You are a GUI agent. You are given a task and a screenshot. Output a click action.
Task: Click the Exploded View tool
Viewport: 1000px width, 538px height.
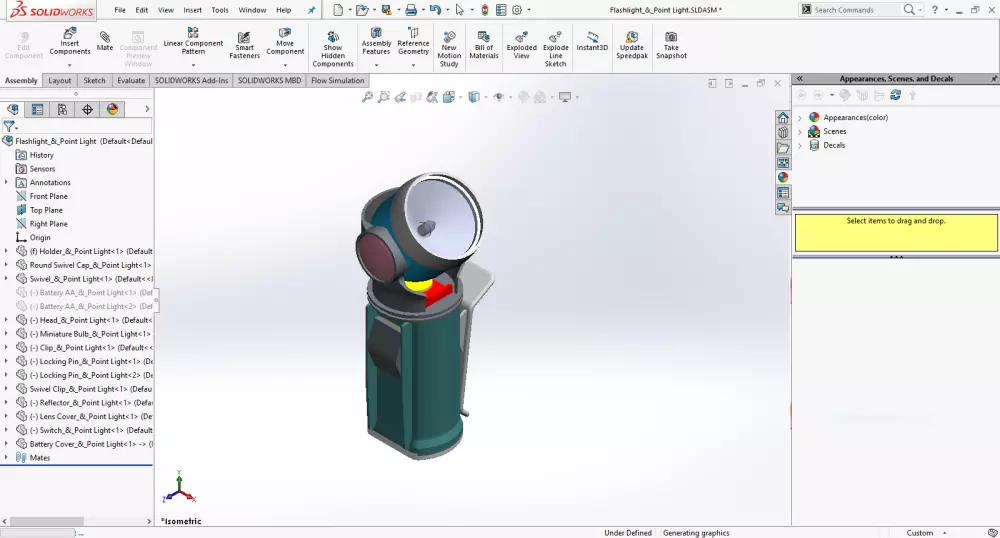tap(522, 45)
